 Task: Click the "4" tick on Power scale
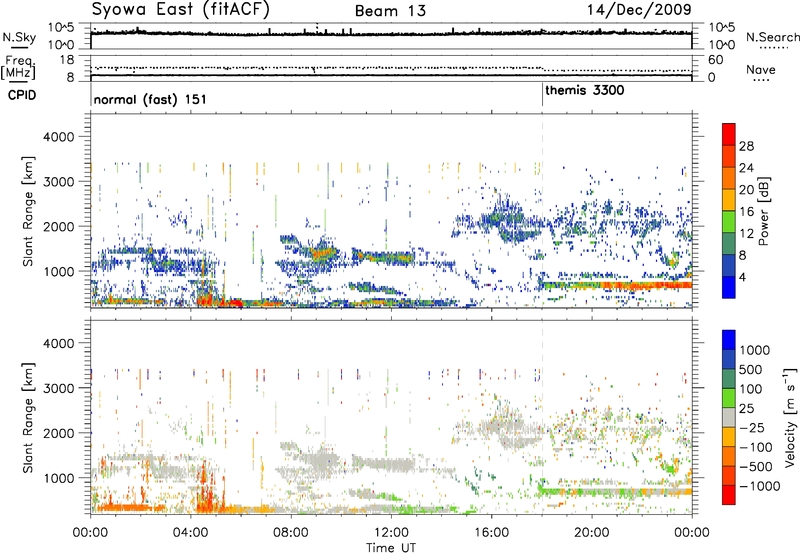point(743,277)
